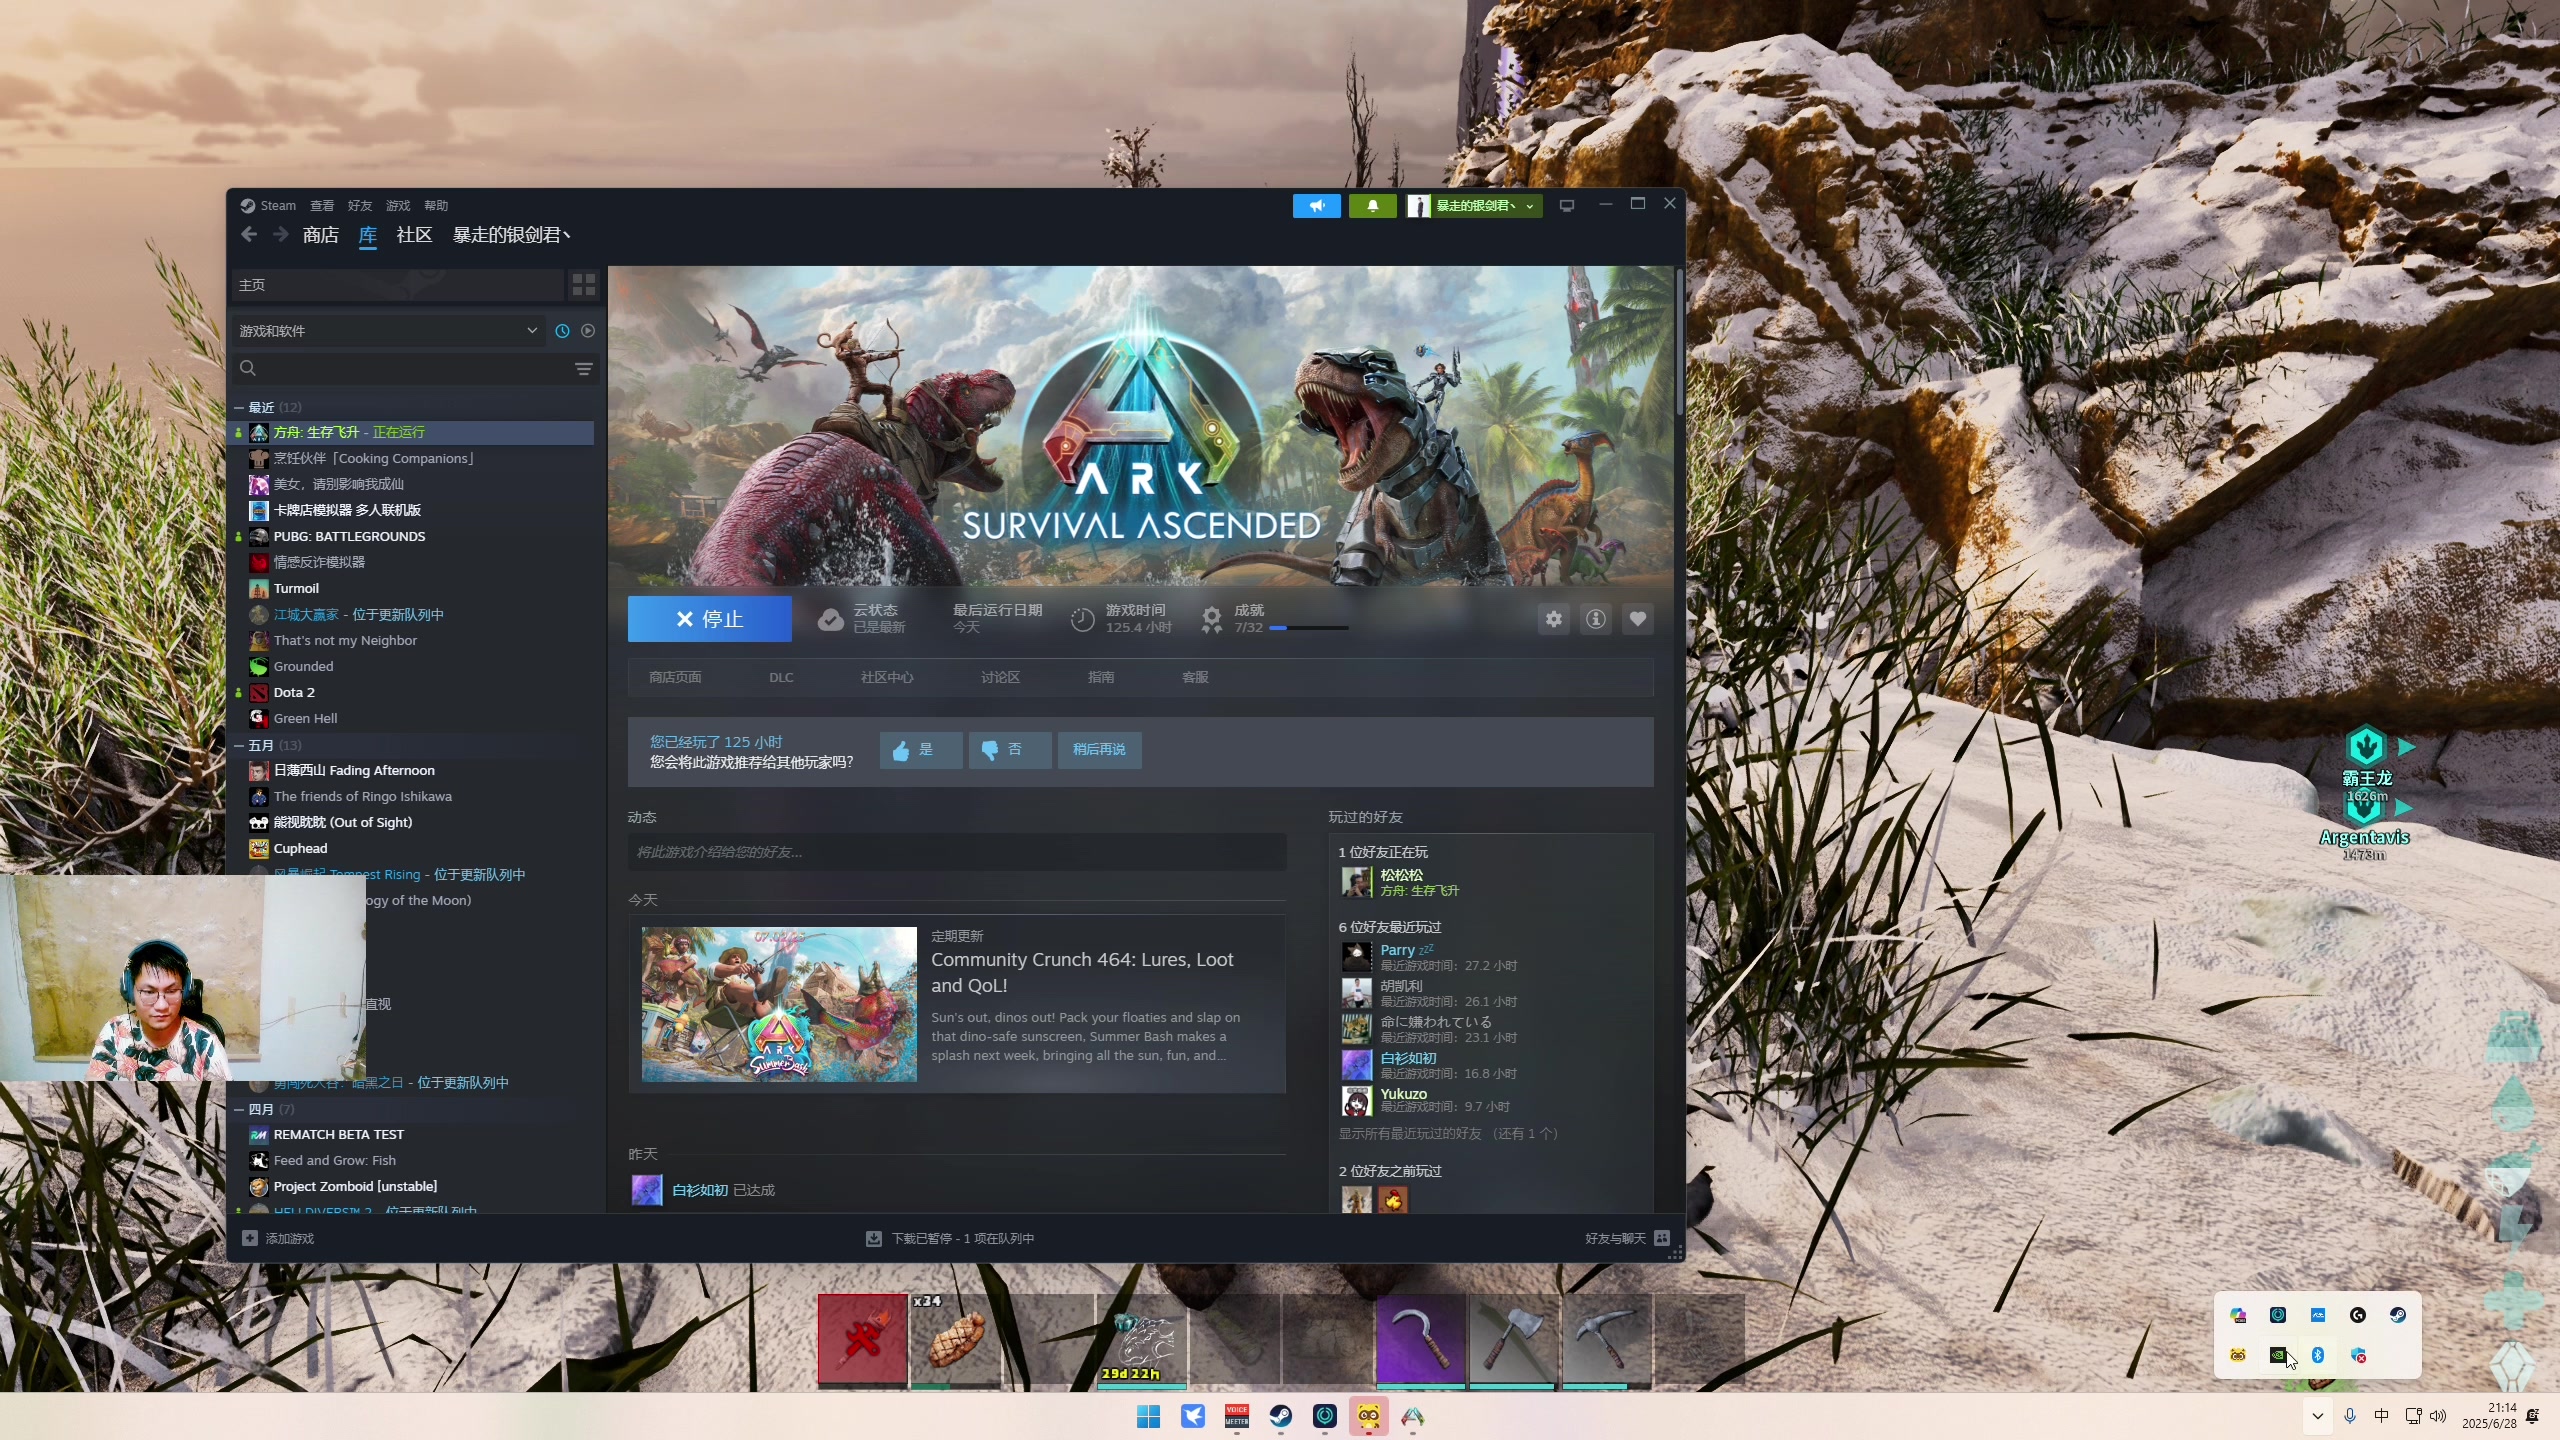Click the achievements progress bar 7/32
Screen dimensions: 2560x1440
click(x=1309, y=628)
